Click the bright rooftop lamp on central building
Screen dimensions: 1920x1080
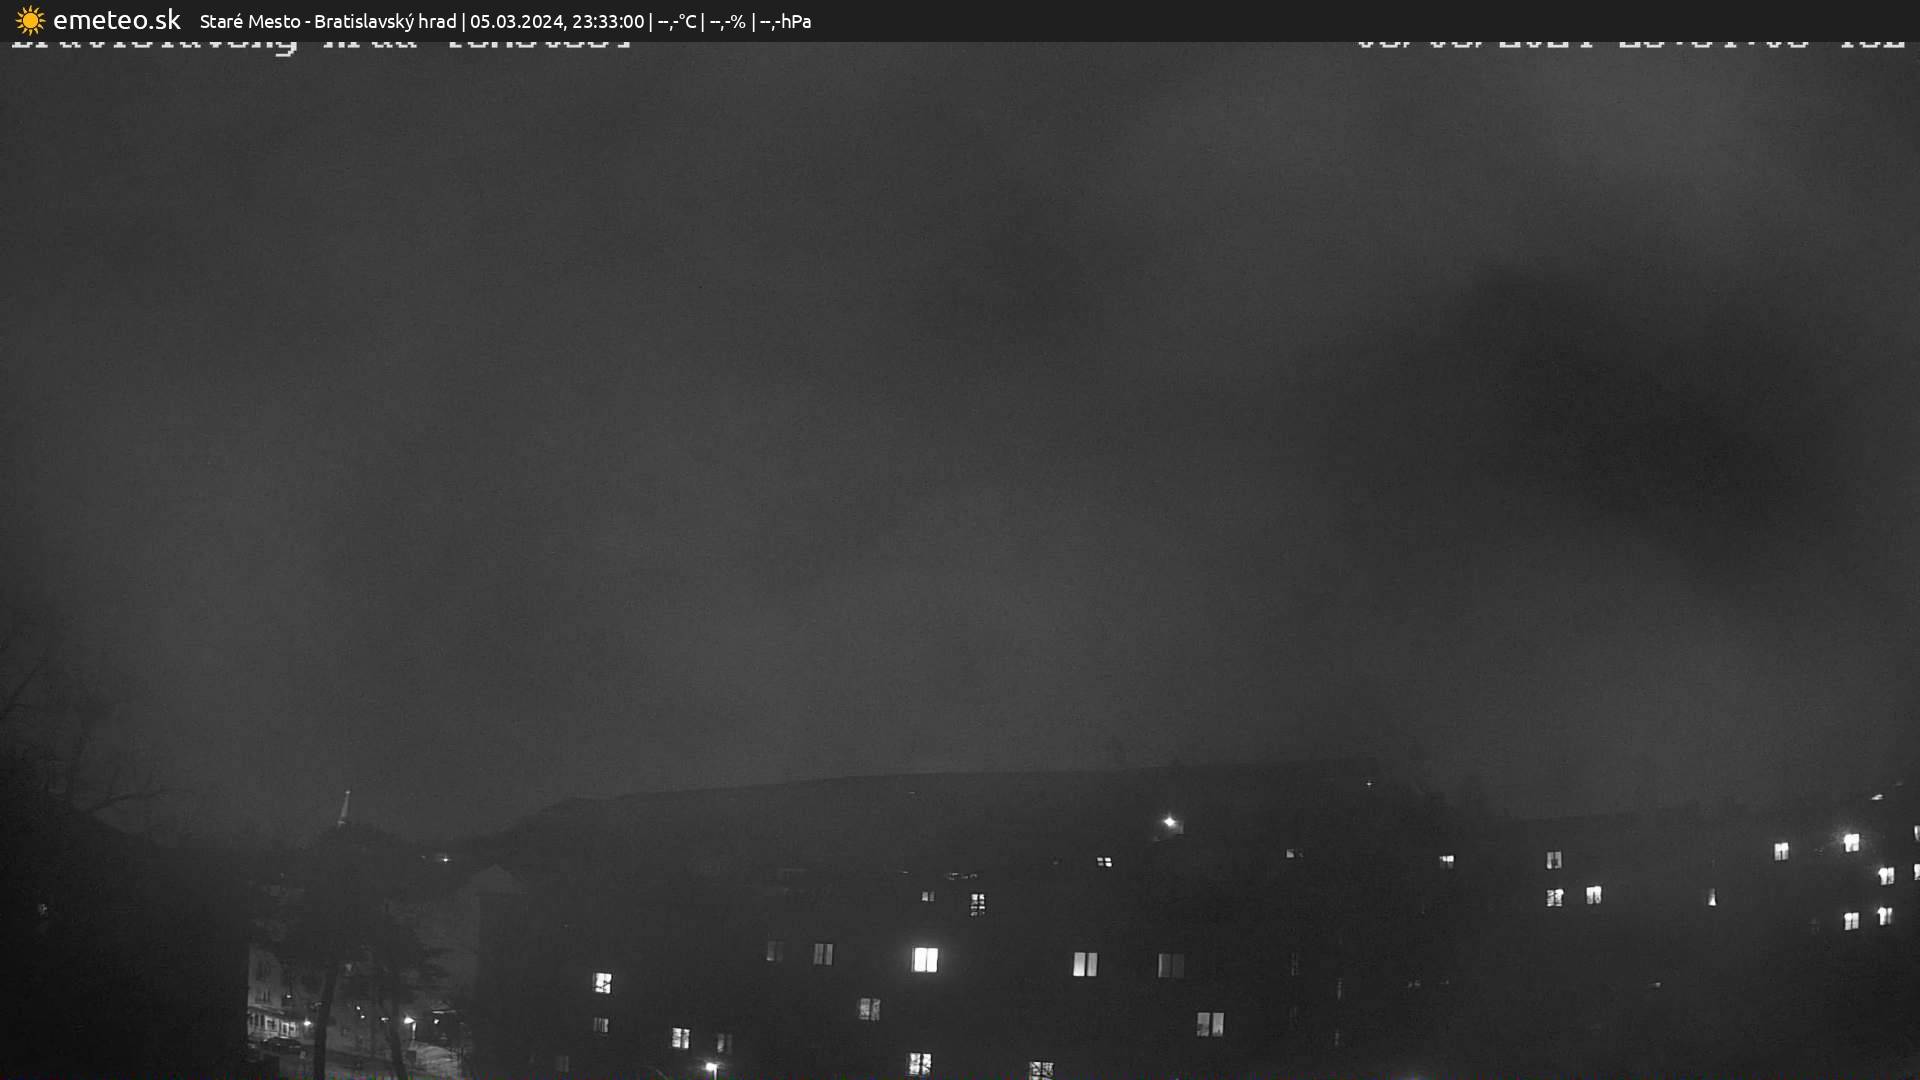[1169, 822]
